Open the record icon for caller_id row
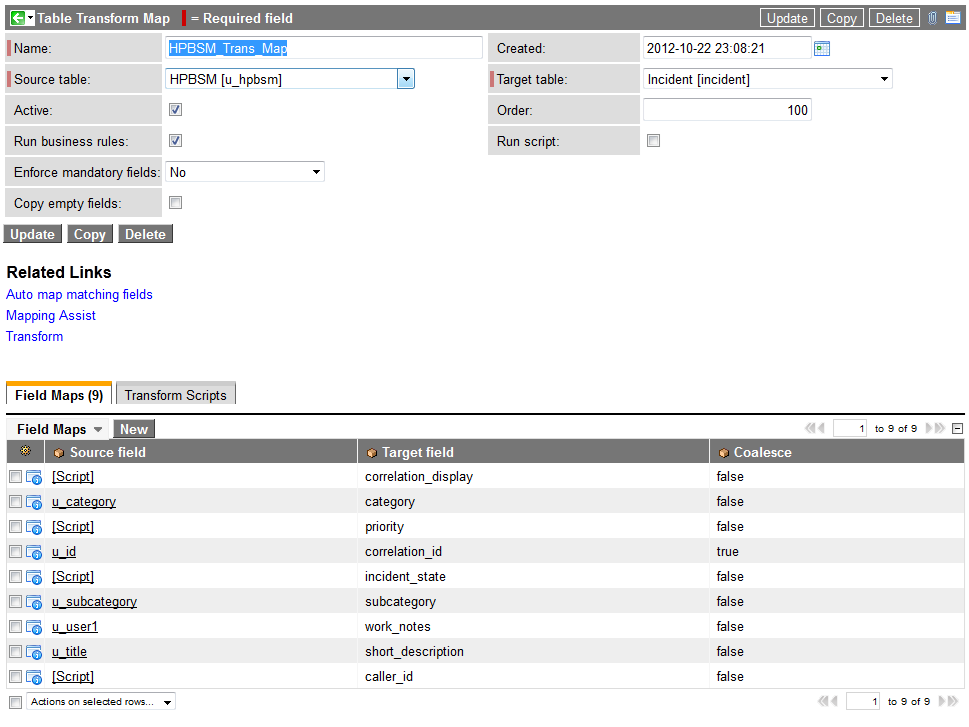This screenshot has width=969, height=727. (34, 678)
